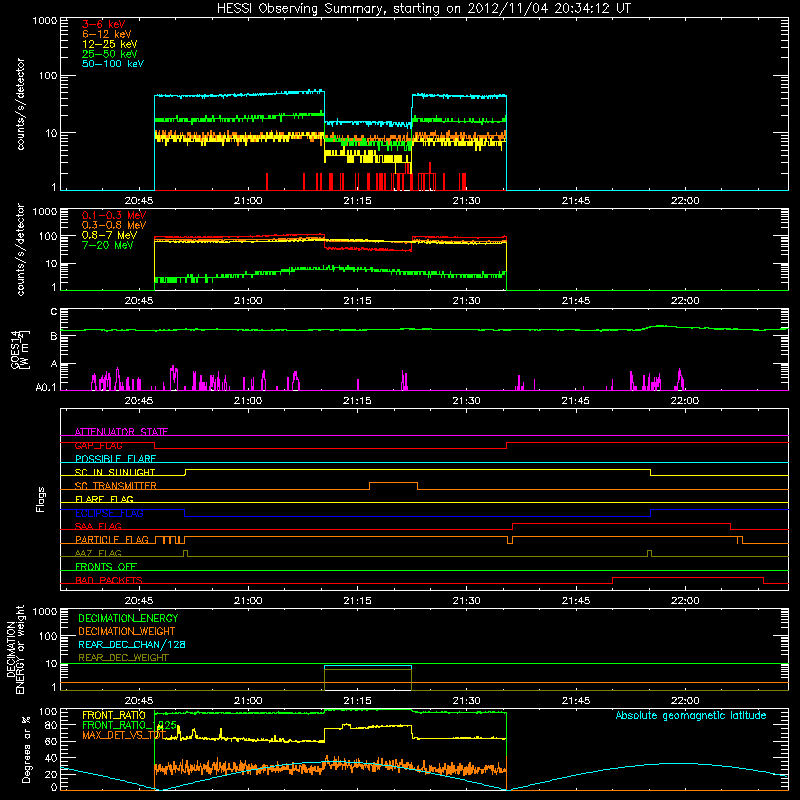Select the BAD_PACKETS flag label
Image resolution: width=800 pixels, height=800 pixels.
pyautogui.click(x=109, y=580)
